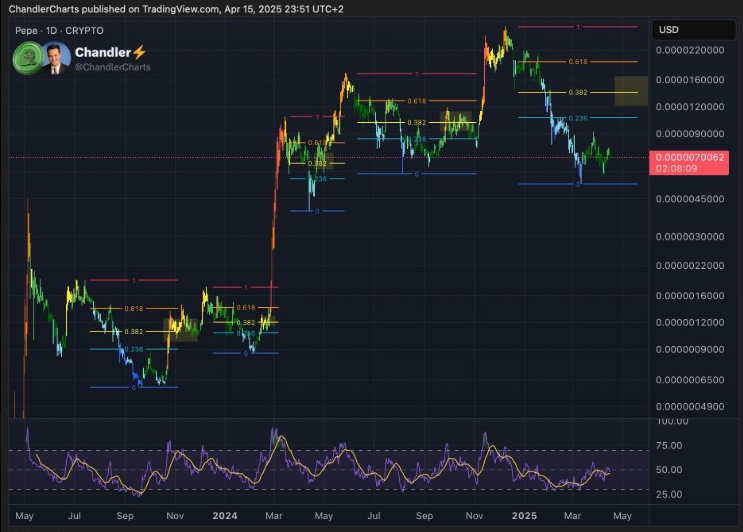Click RSI scale value 25.00
The height and width of the screenshot is (532, 743).
tap(669, 495)
